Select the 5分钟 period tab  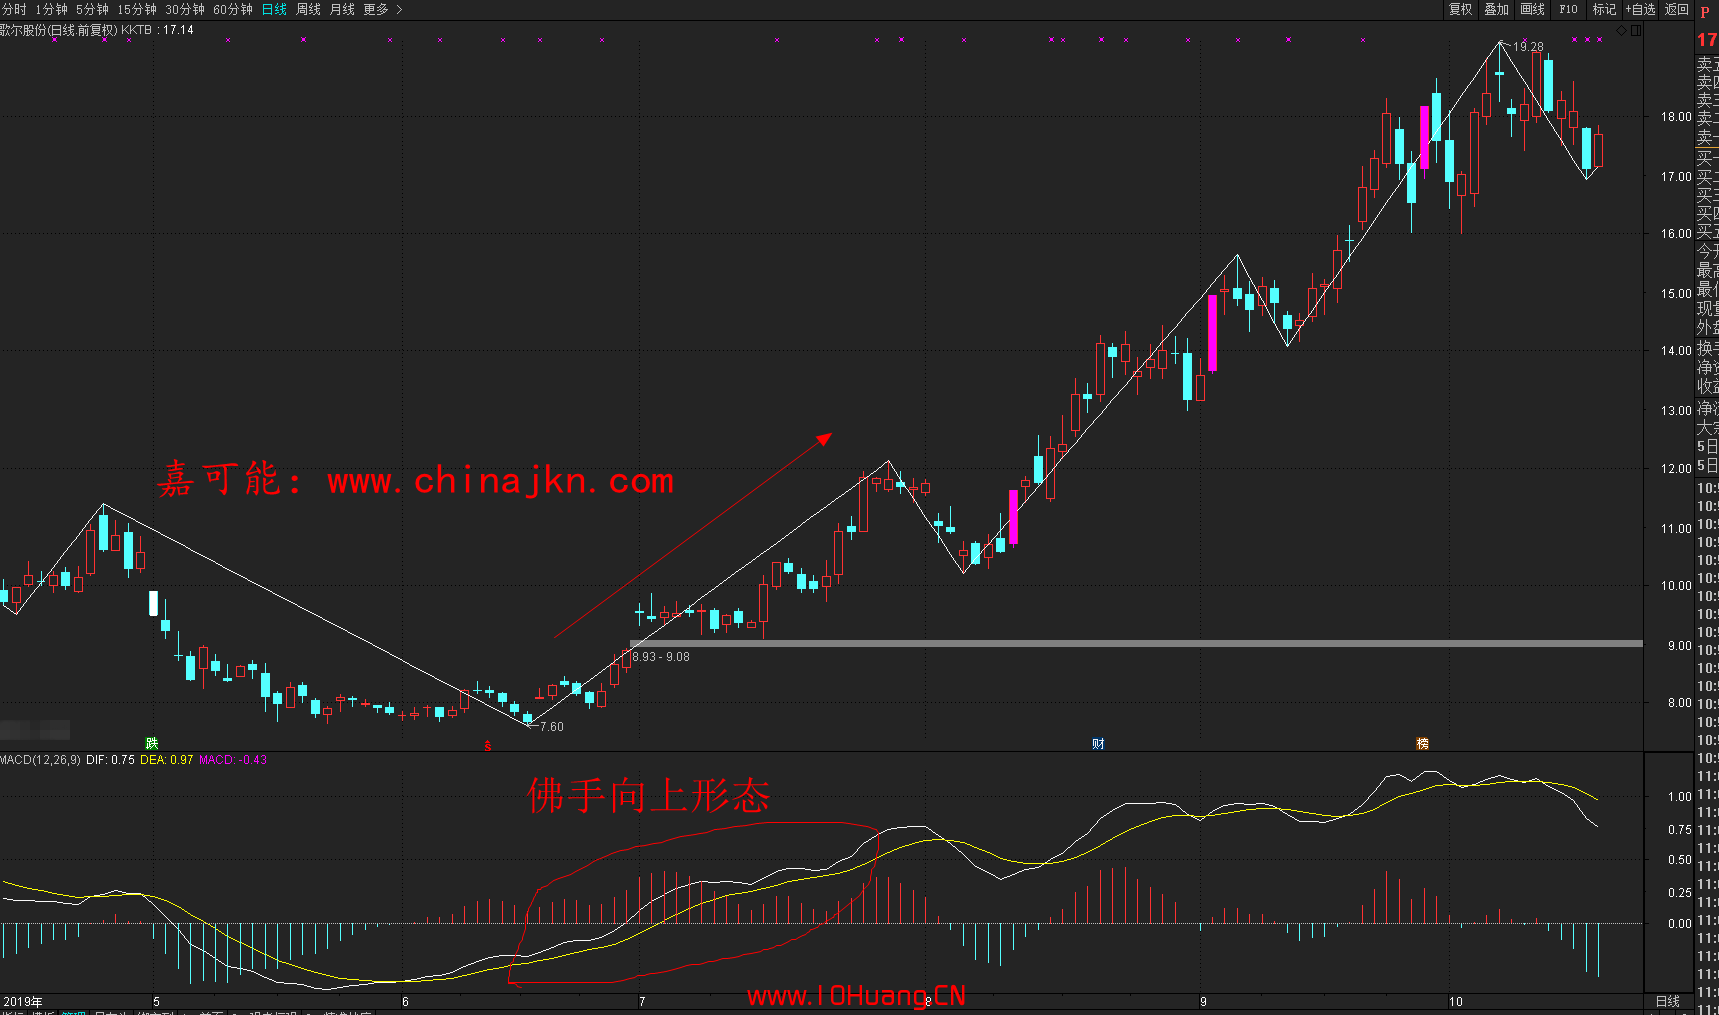pos(92,9)
